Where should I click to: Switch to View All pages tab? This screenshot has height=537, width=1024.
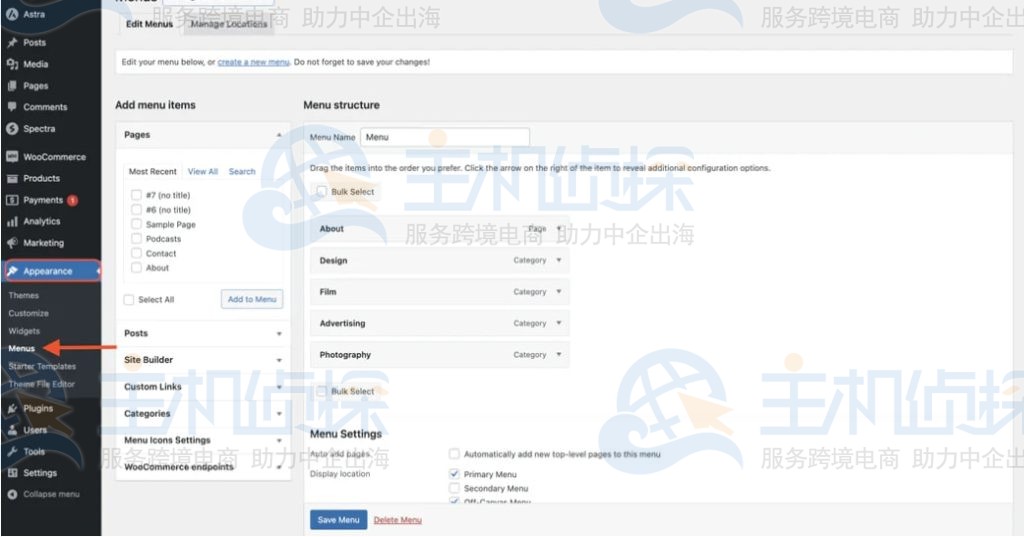tap(203, 172)
